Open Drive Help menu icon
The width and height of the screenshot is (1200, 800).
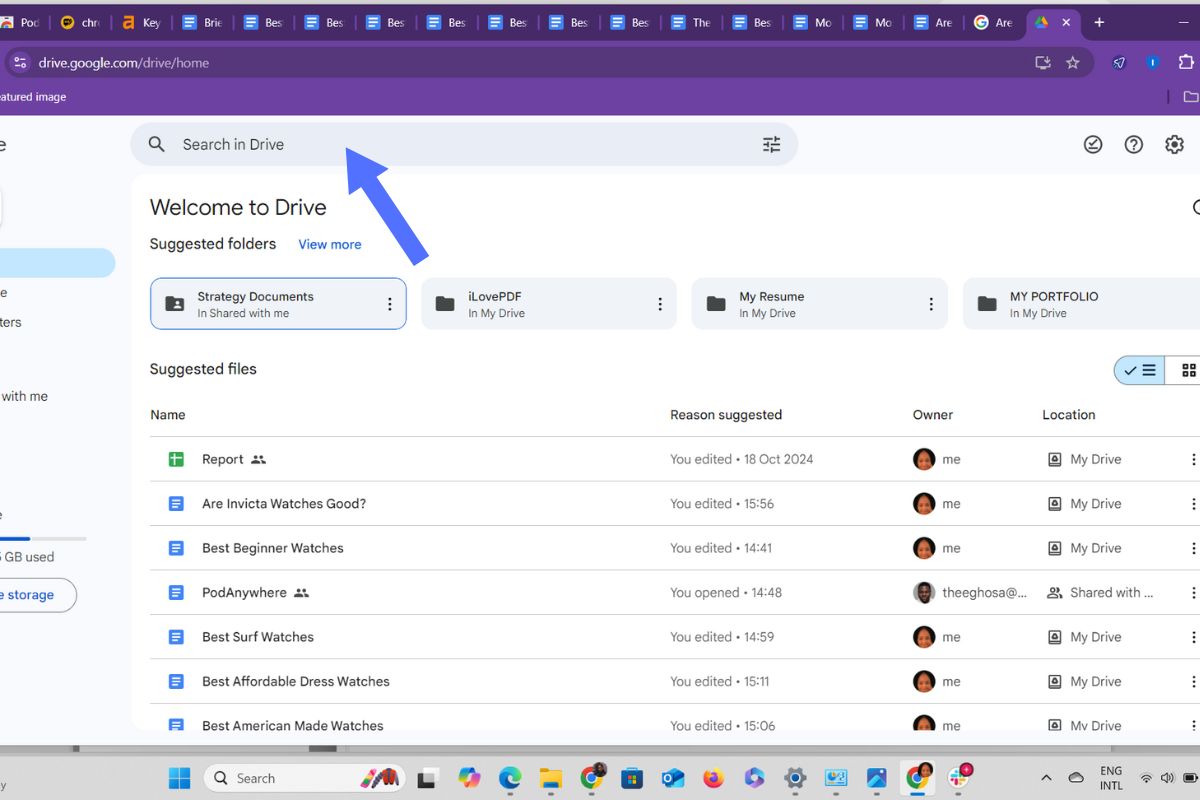1133,144
